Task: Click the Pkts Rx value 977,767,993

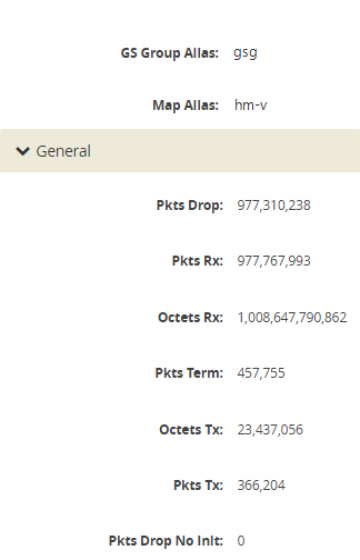Action: [x=274, y=261]
